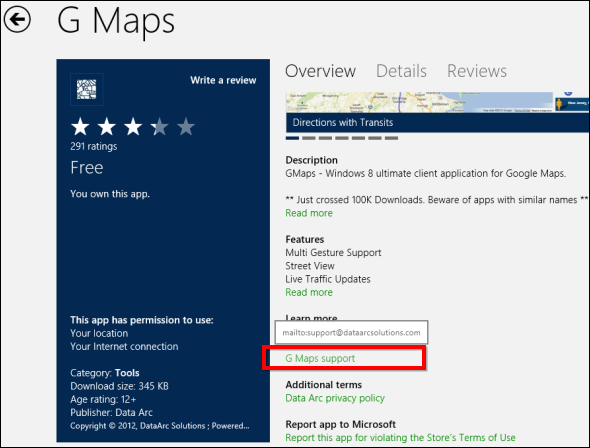Click the Category: Tools text
590x448 pixels.
[105, 373]
